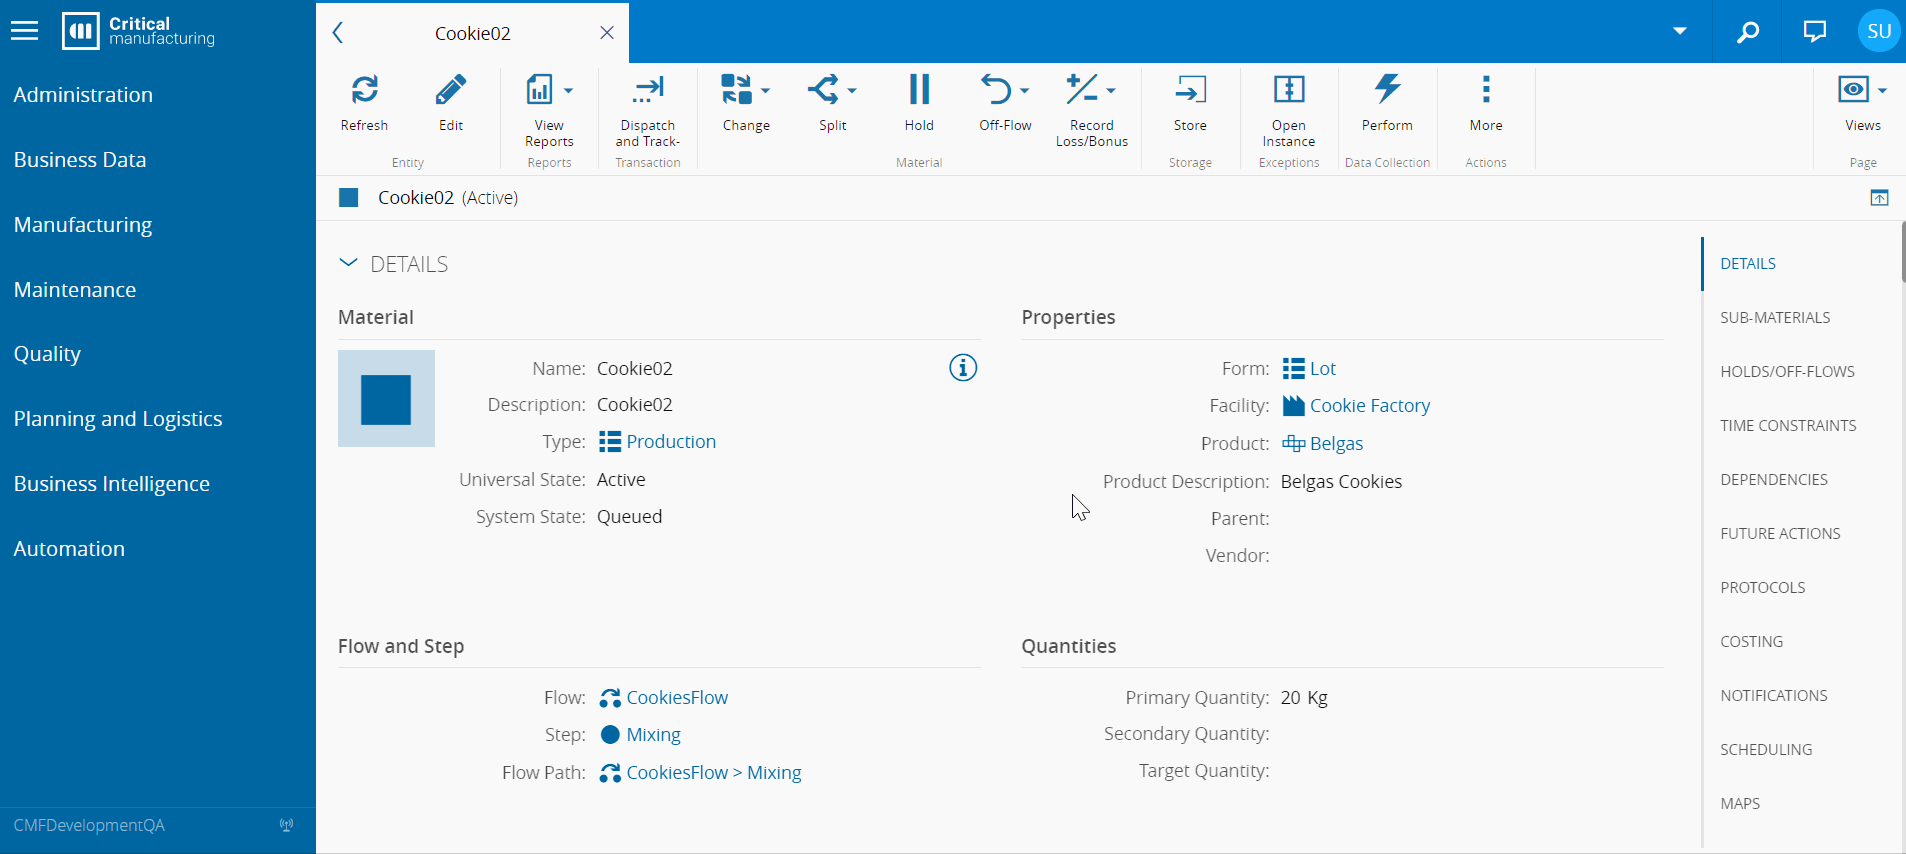Toggle the hamburger navigation menu

(x=24, y=32)
